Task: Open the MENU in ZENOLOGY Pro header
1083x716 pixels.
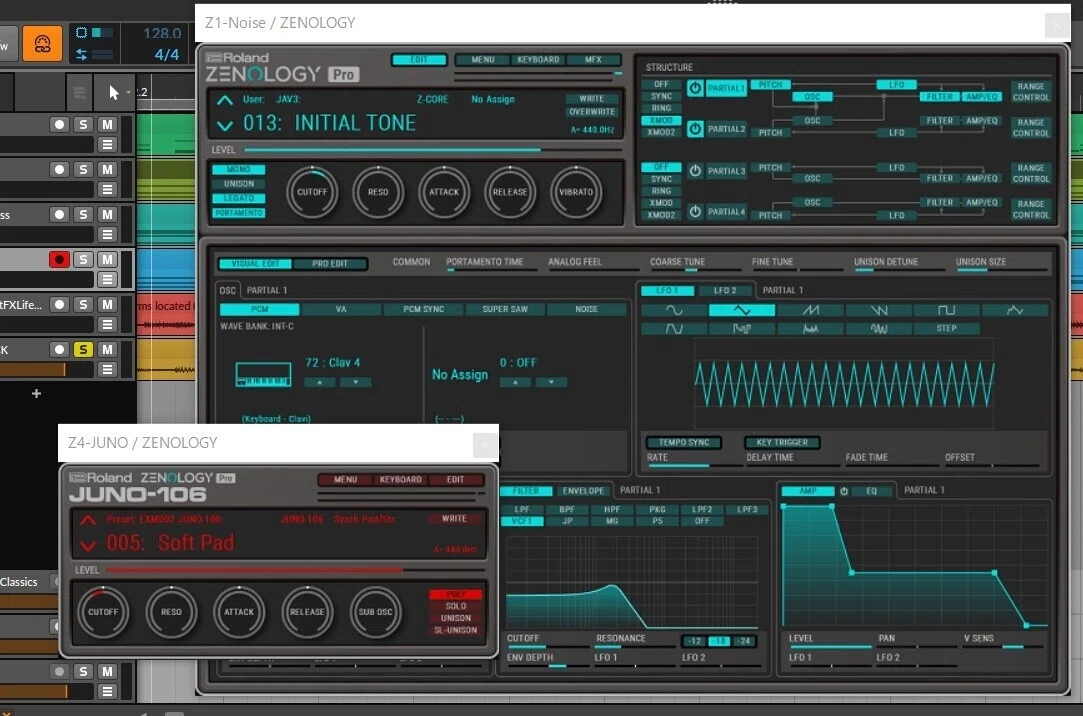Action: [483, 60]
